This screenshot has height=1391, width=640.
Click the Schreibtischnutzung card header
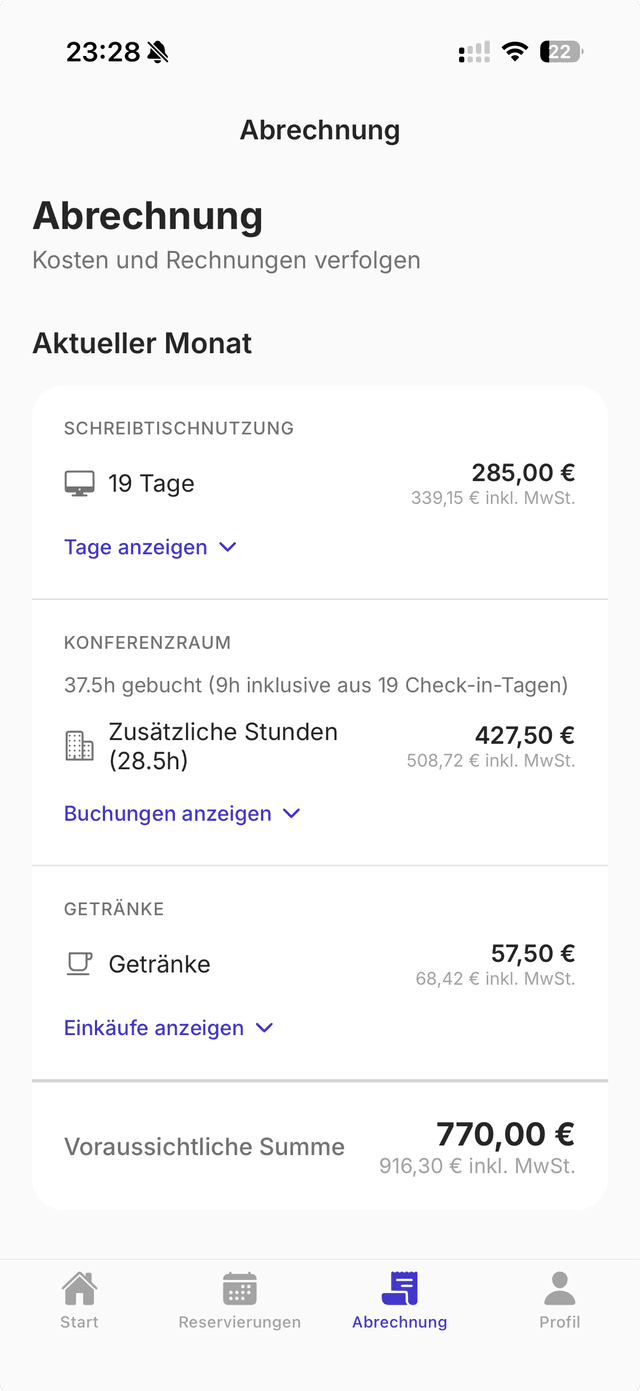click(x=179, y=428)
